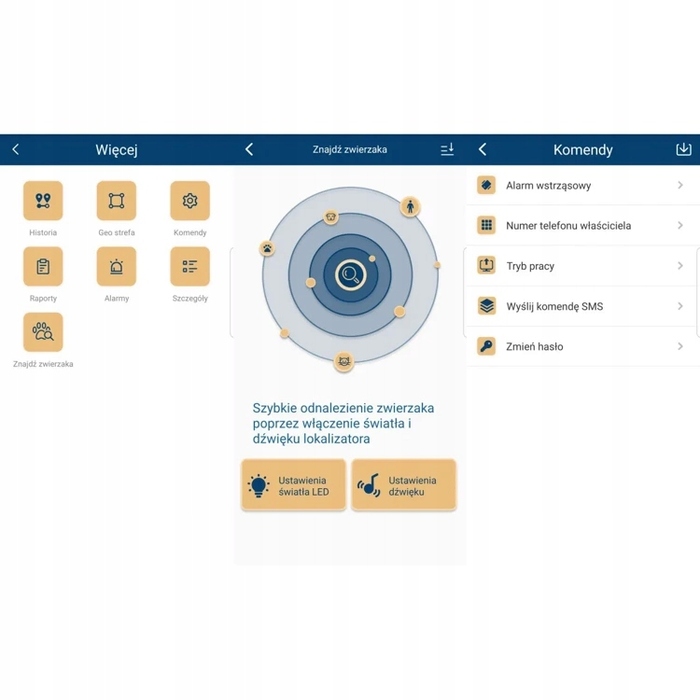This screenshot has height=700, width=700.
Task: Expand the Wyślij komendę SMS chevron
Action: click(x=680, y=306)
